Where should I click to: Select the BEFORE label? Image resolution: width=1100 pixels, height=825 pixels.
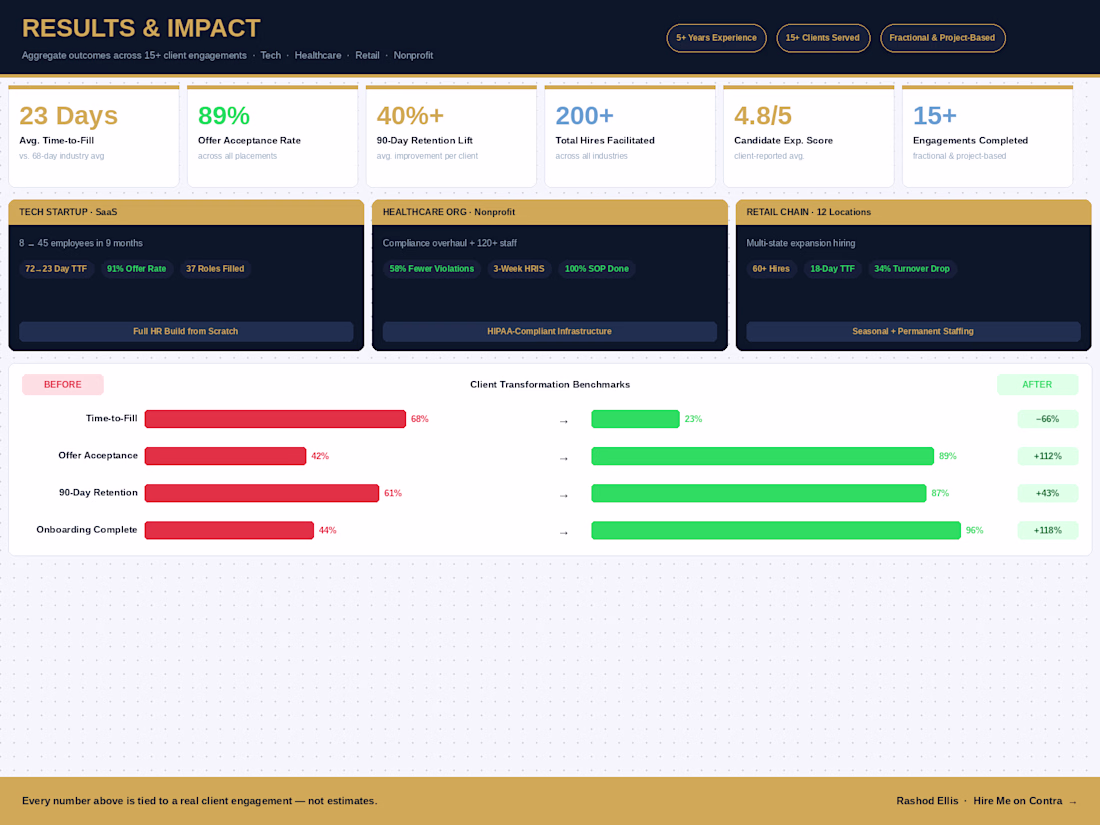(x=62, y=384)
